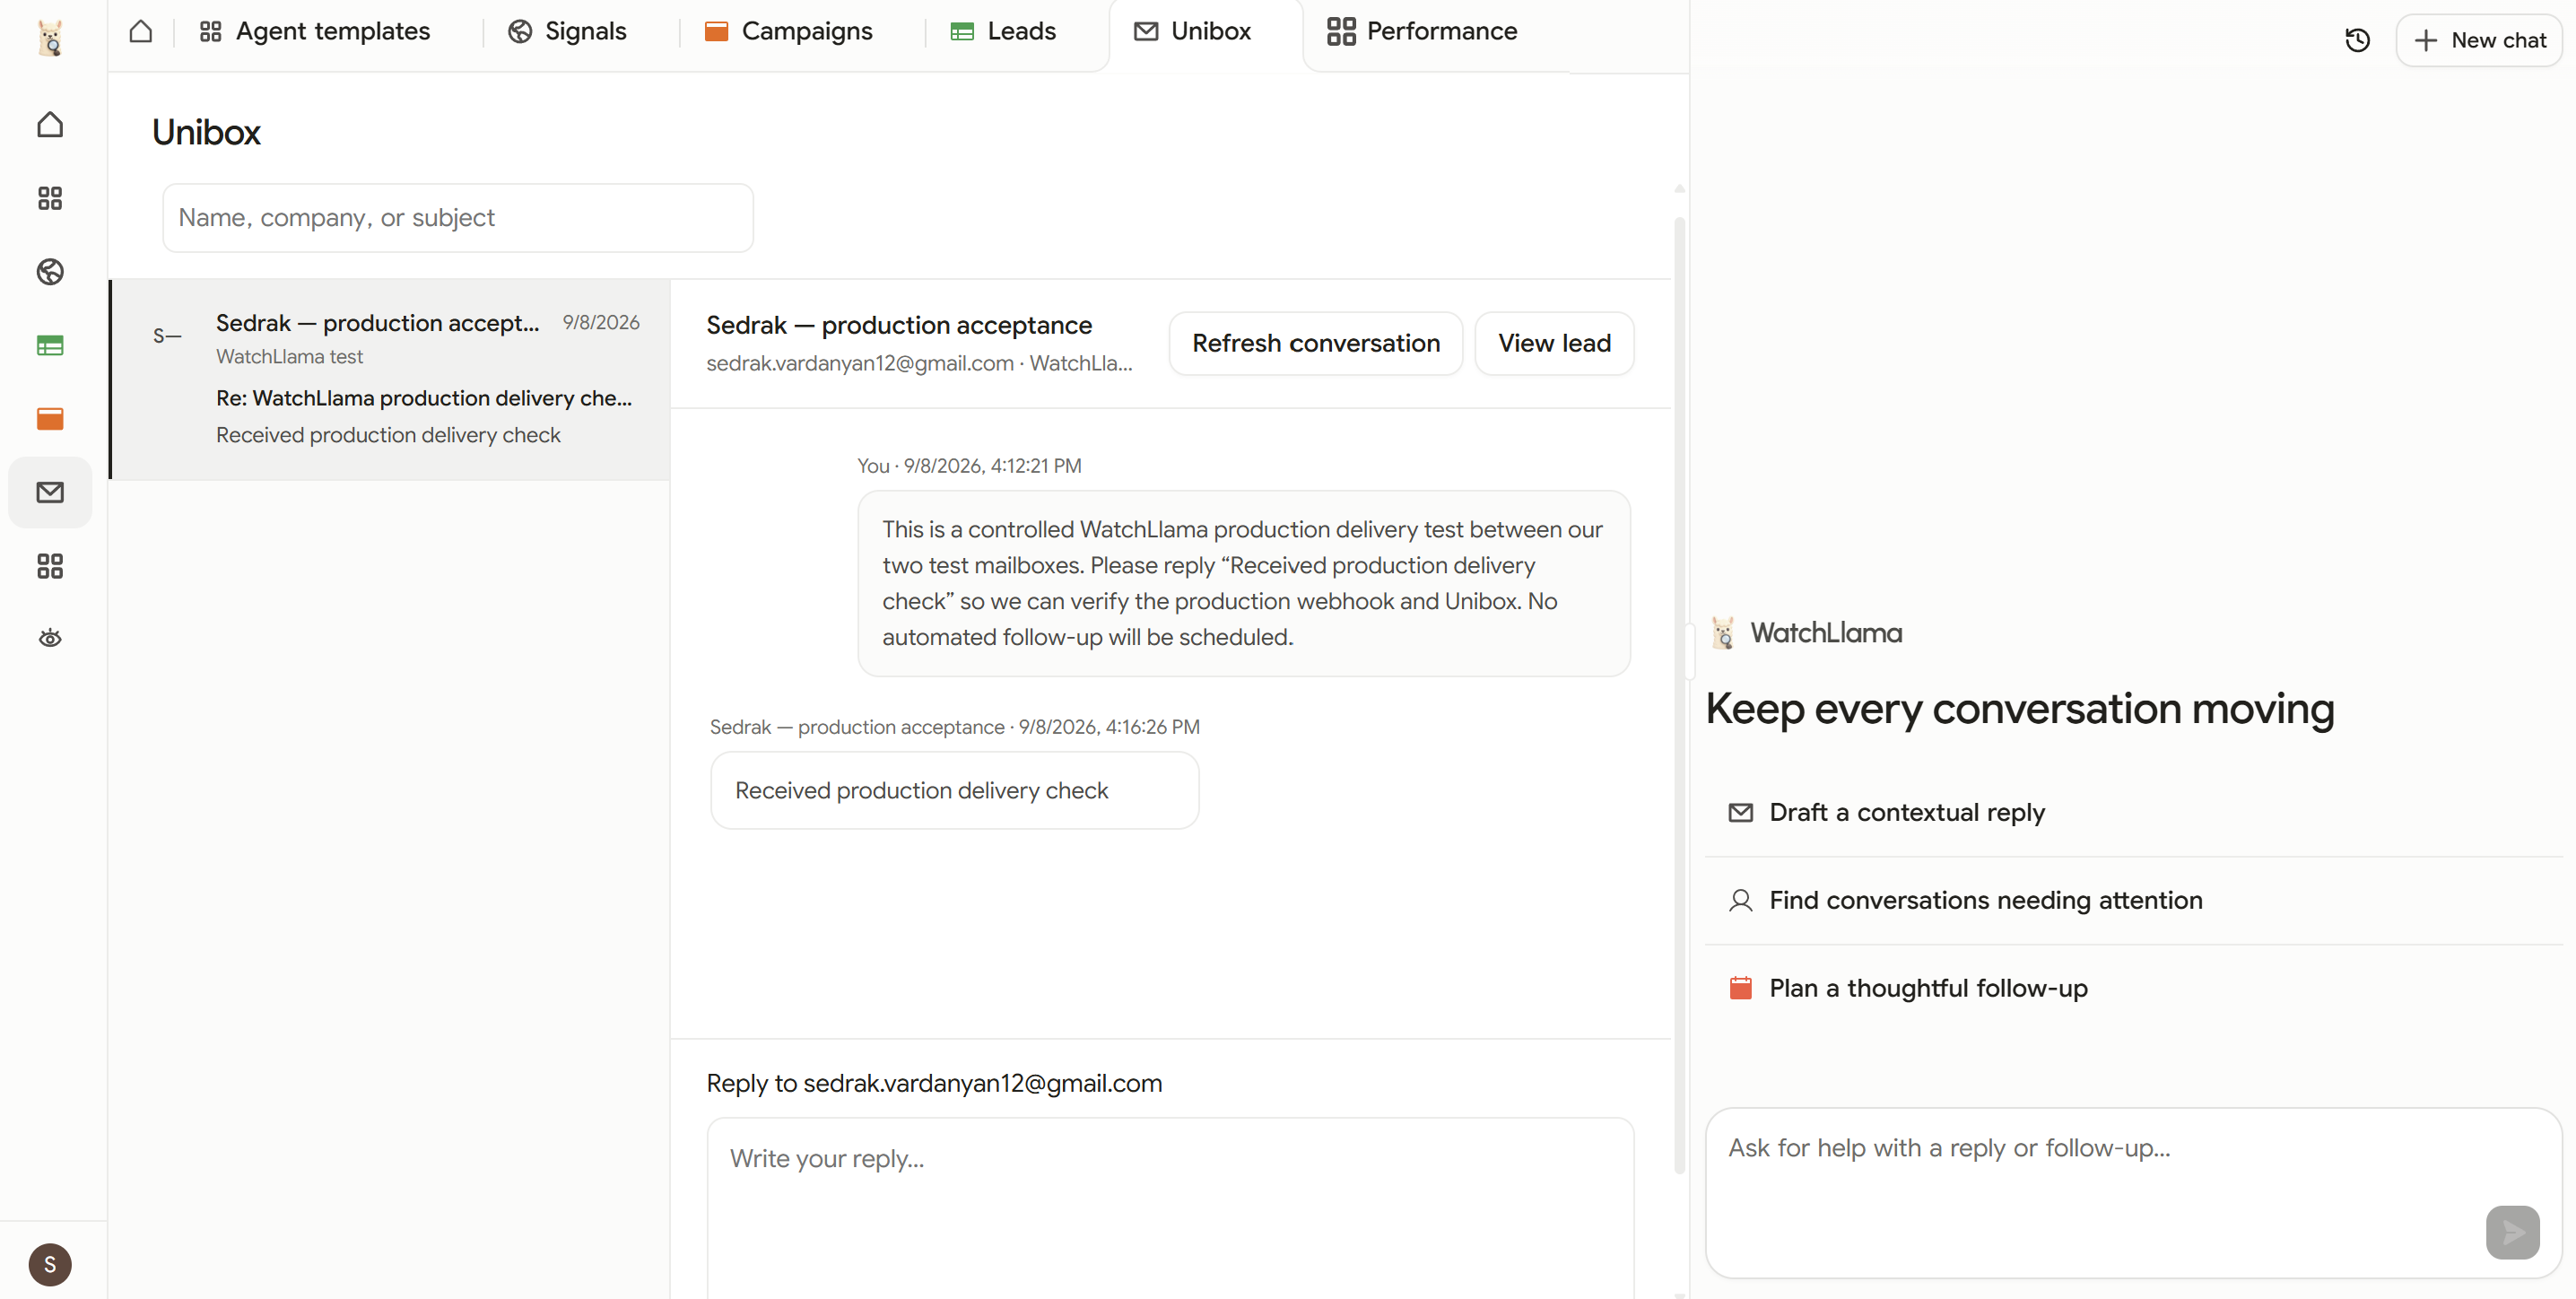Open agent templates grid icon in sidebar
The image size is (2576, 1299).
tap(50, 198)
